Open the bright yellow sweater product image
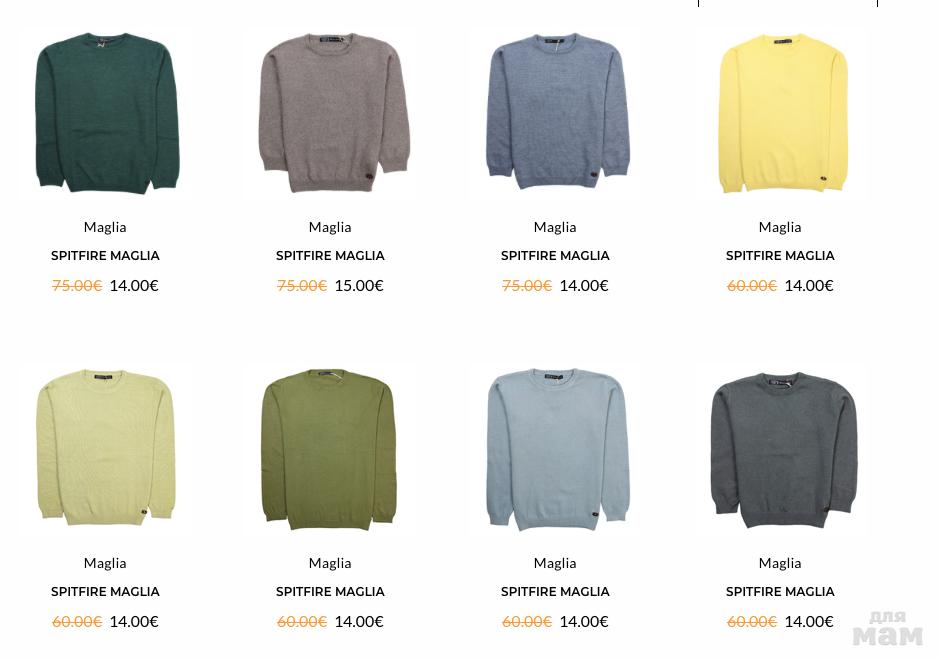 (x=780, y=111)
